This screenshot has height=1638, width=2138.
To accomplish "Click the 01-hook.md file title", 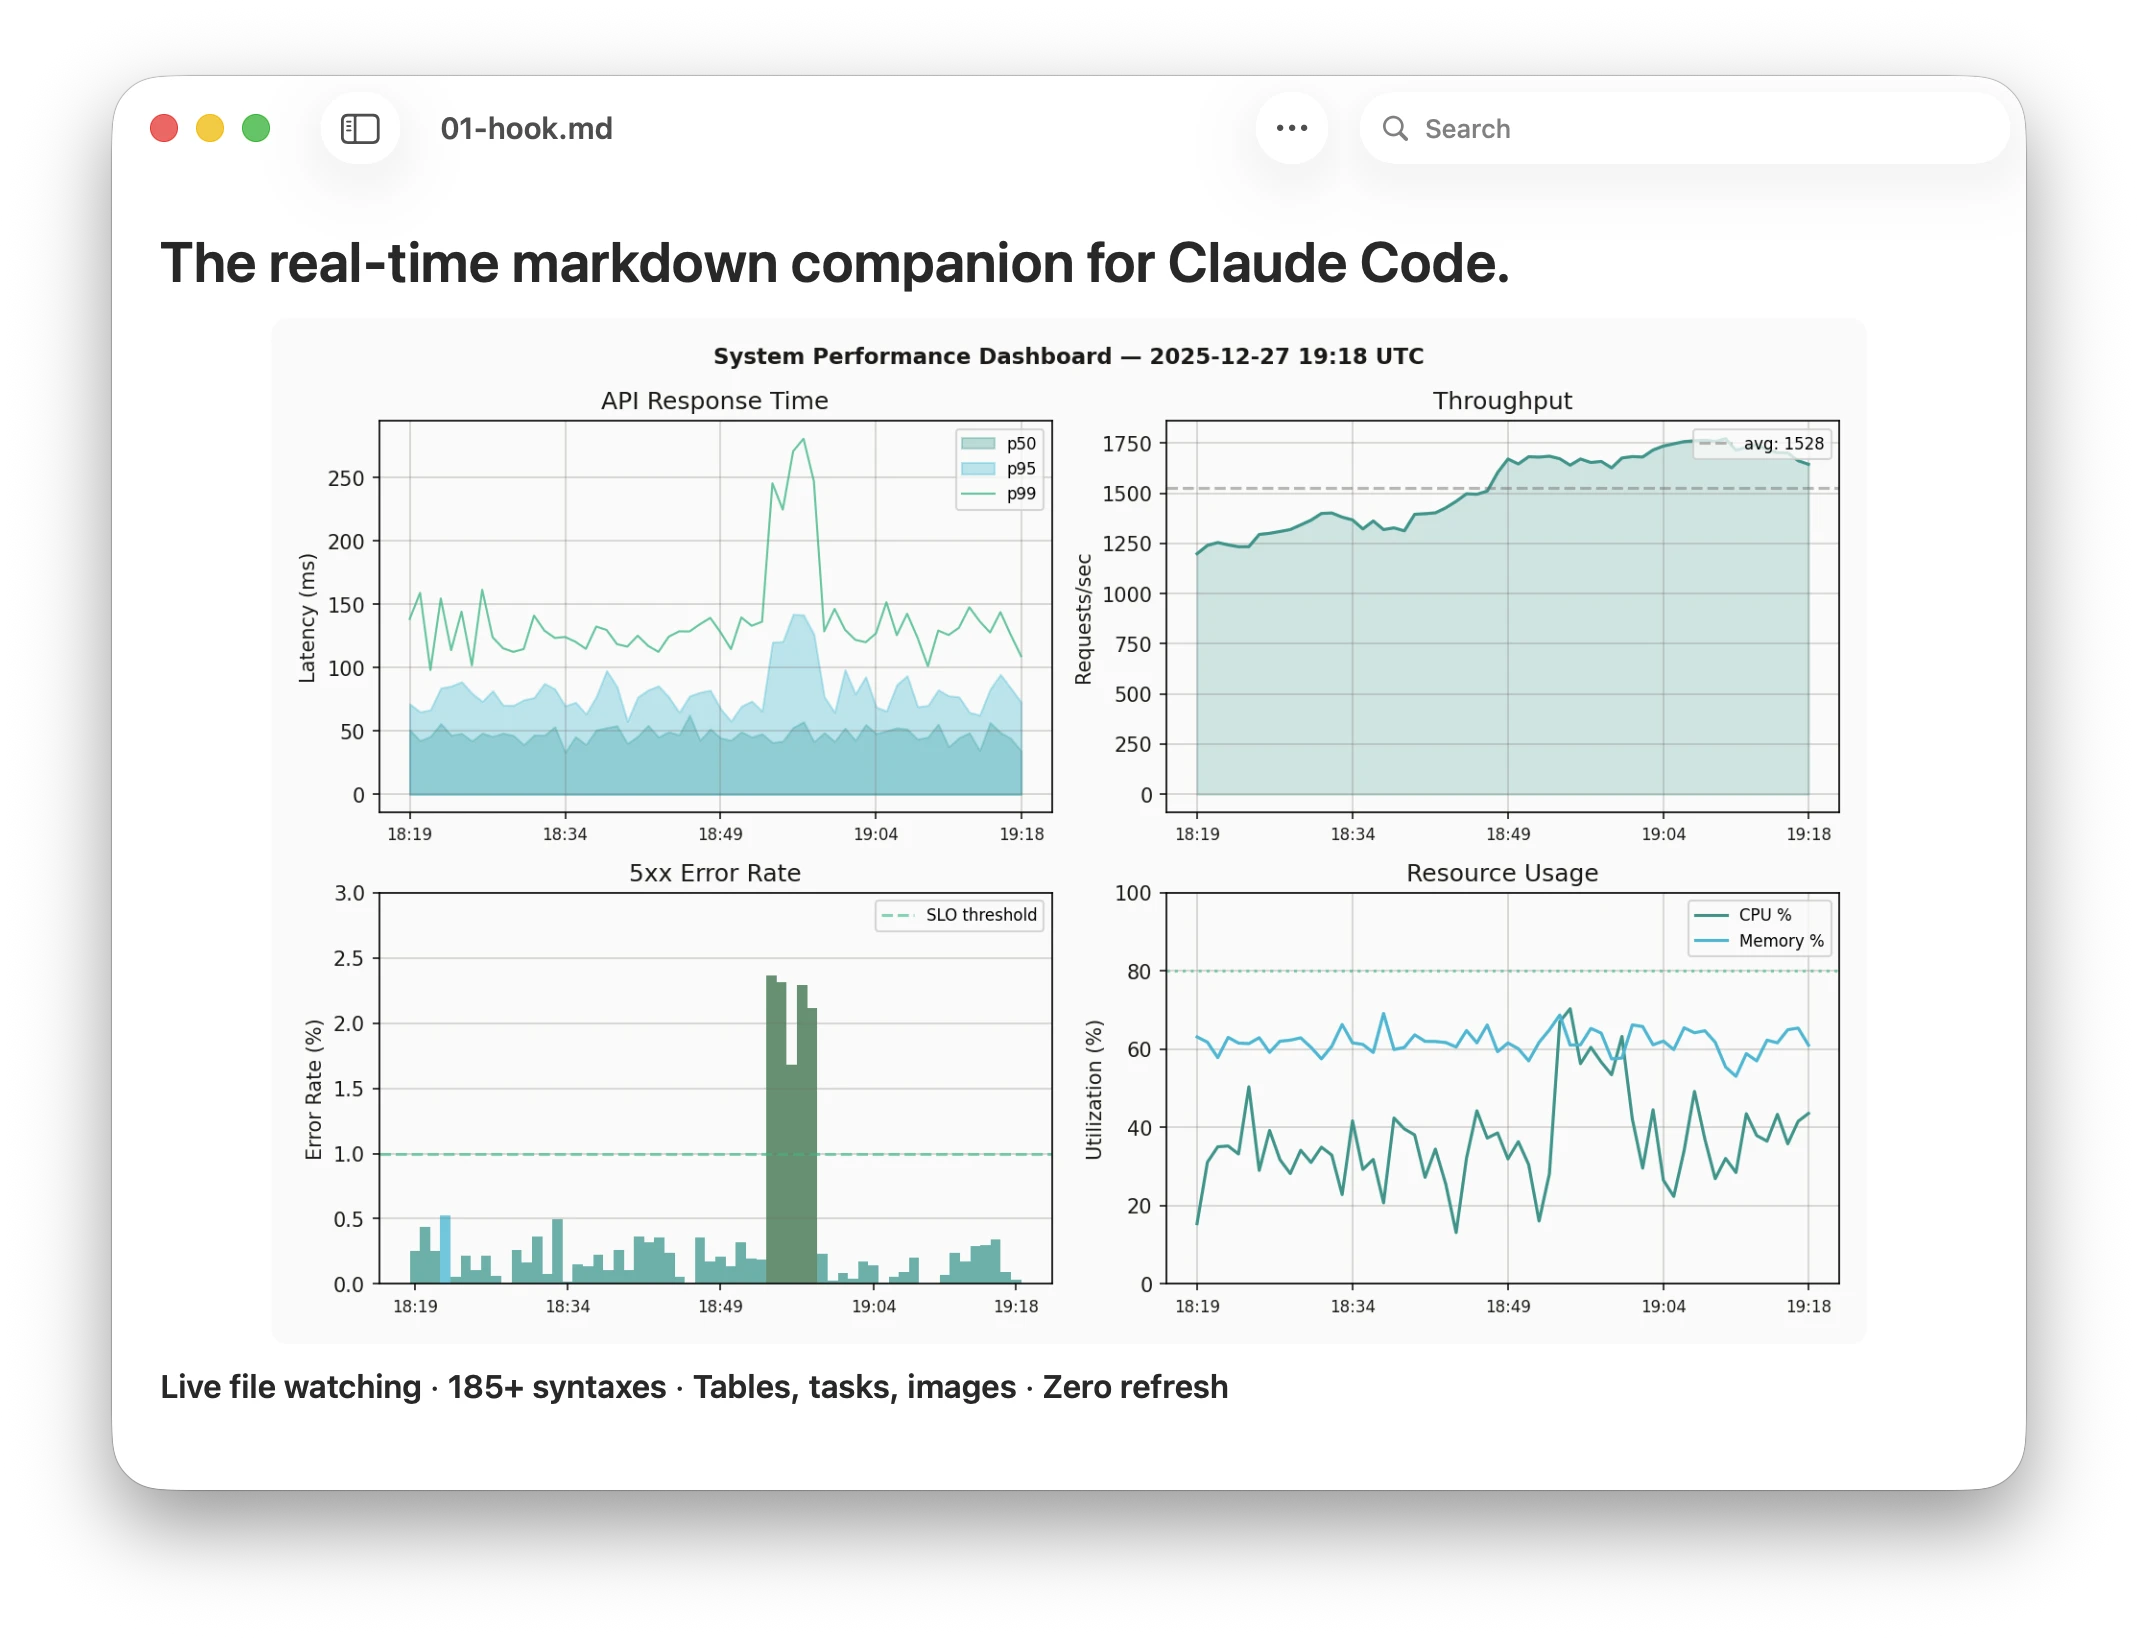I will [x=526, y=129].
